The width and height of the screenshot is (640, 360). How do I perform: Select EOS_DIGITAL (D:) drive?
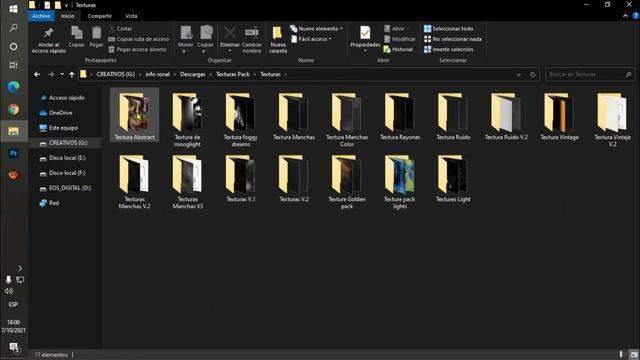point(65,188)
